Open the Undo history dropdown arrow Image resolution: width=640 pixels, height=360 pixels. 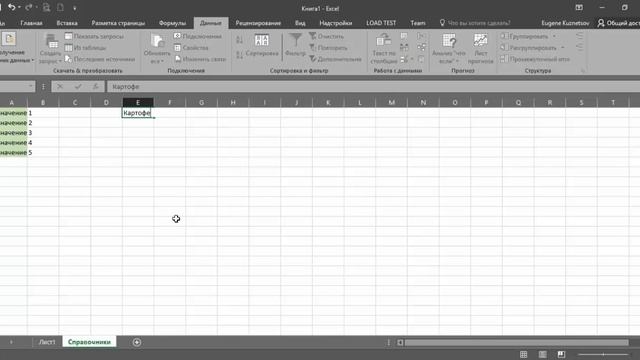pyautogui.click(x=19, y=7)
